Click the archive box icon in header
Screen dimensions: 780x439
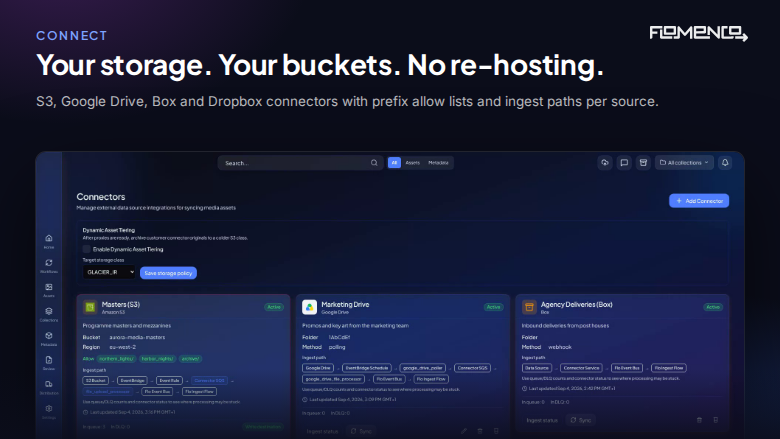pos(643,163)
